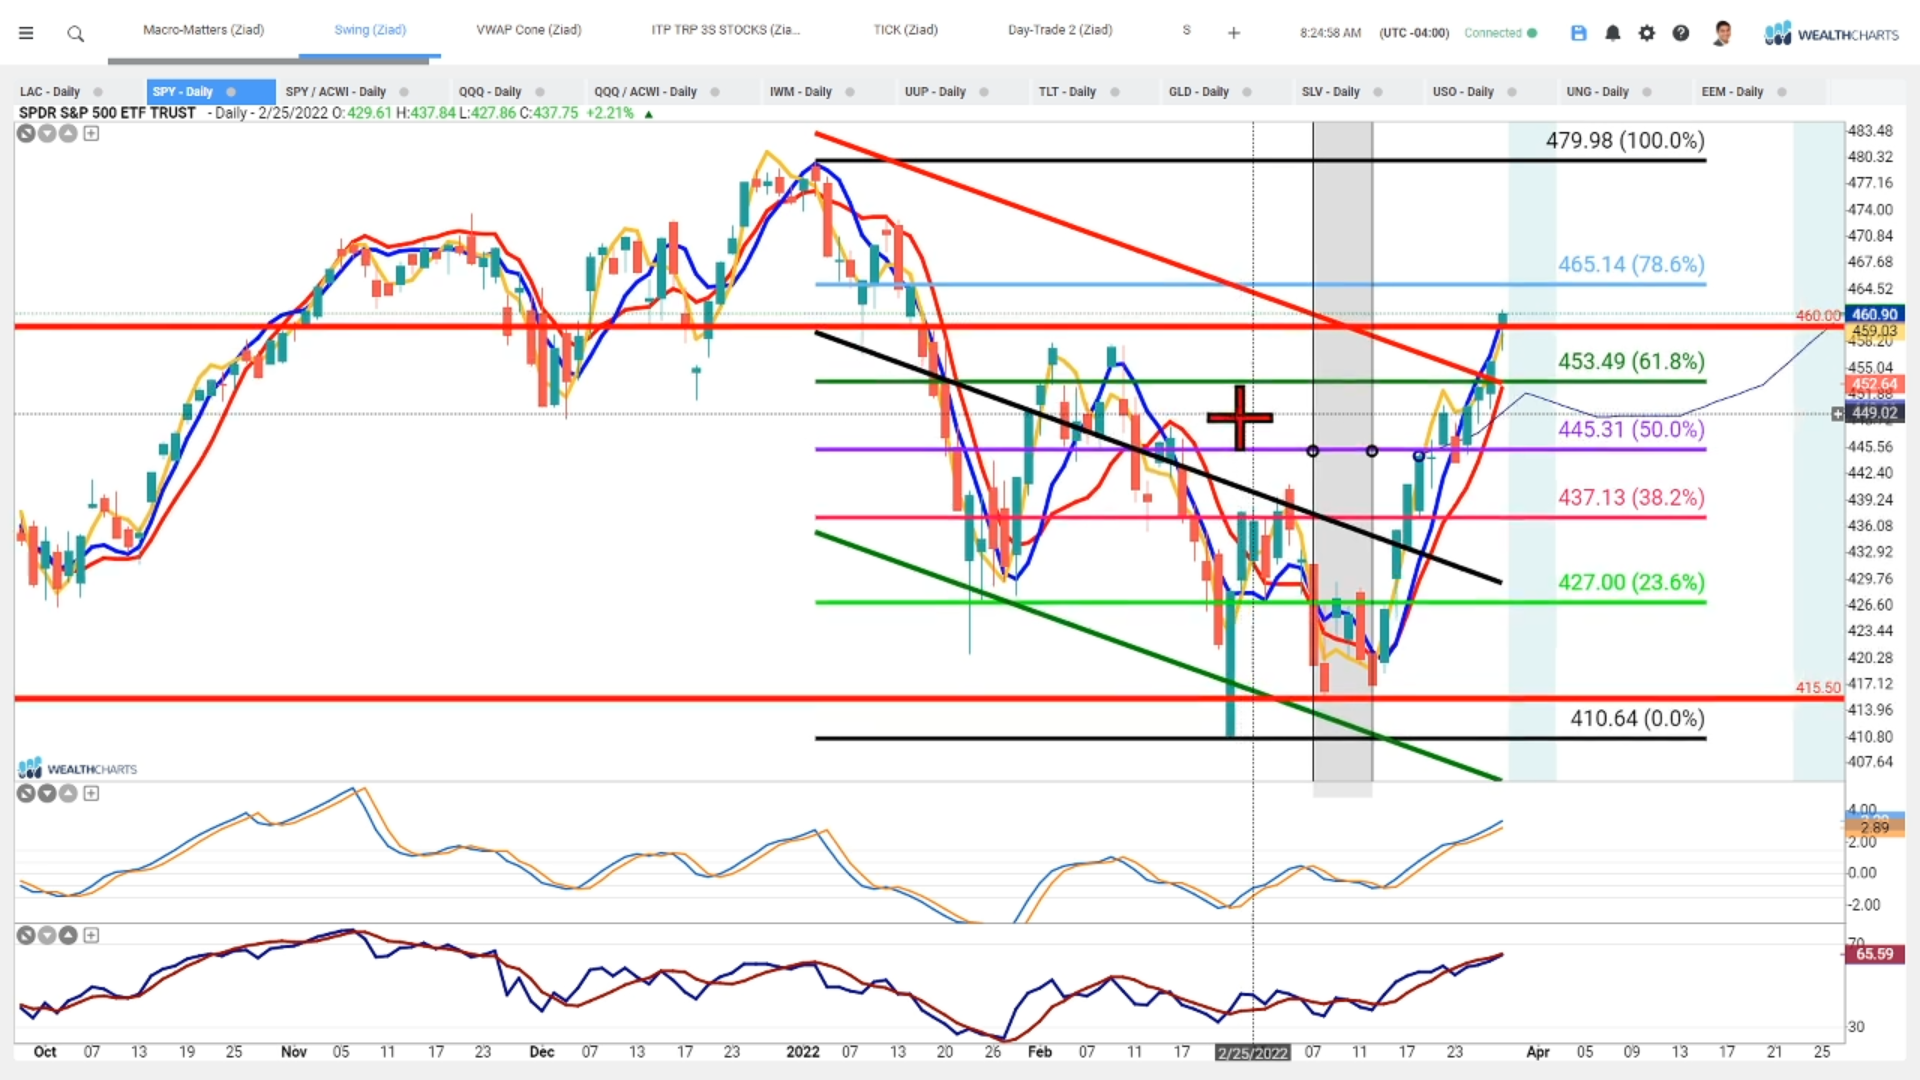Viewport: 1920px width, 1080px height.
Task: Click the WealthCharts logo in header
Action: pos(1831,34)
